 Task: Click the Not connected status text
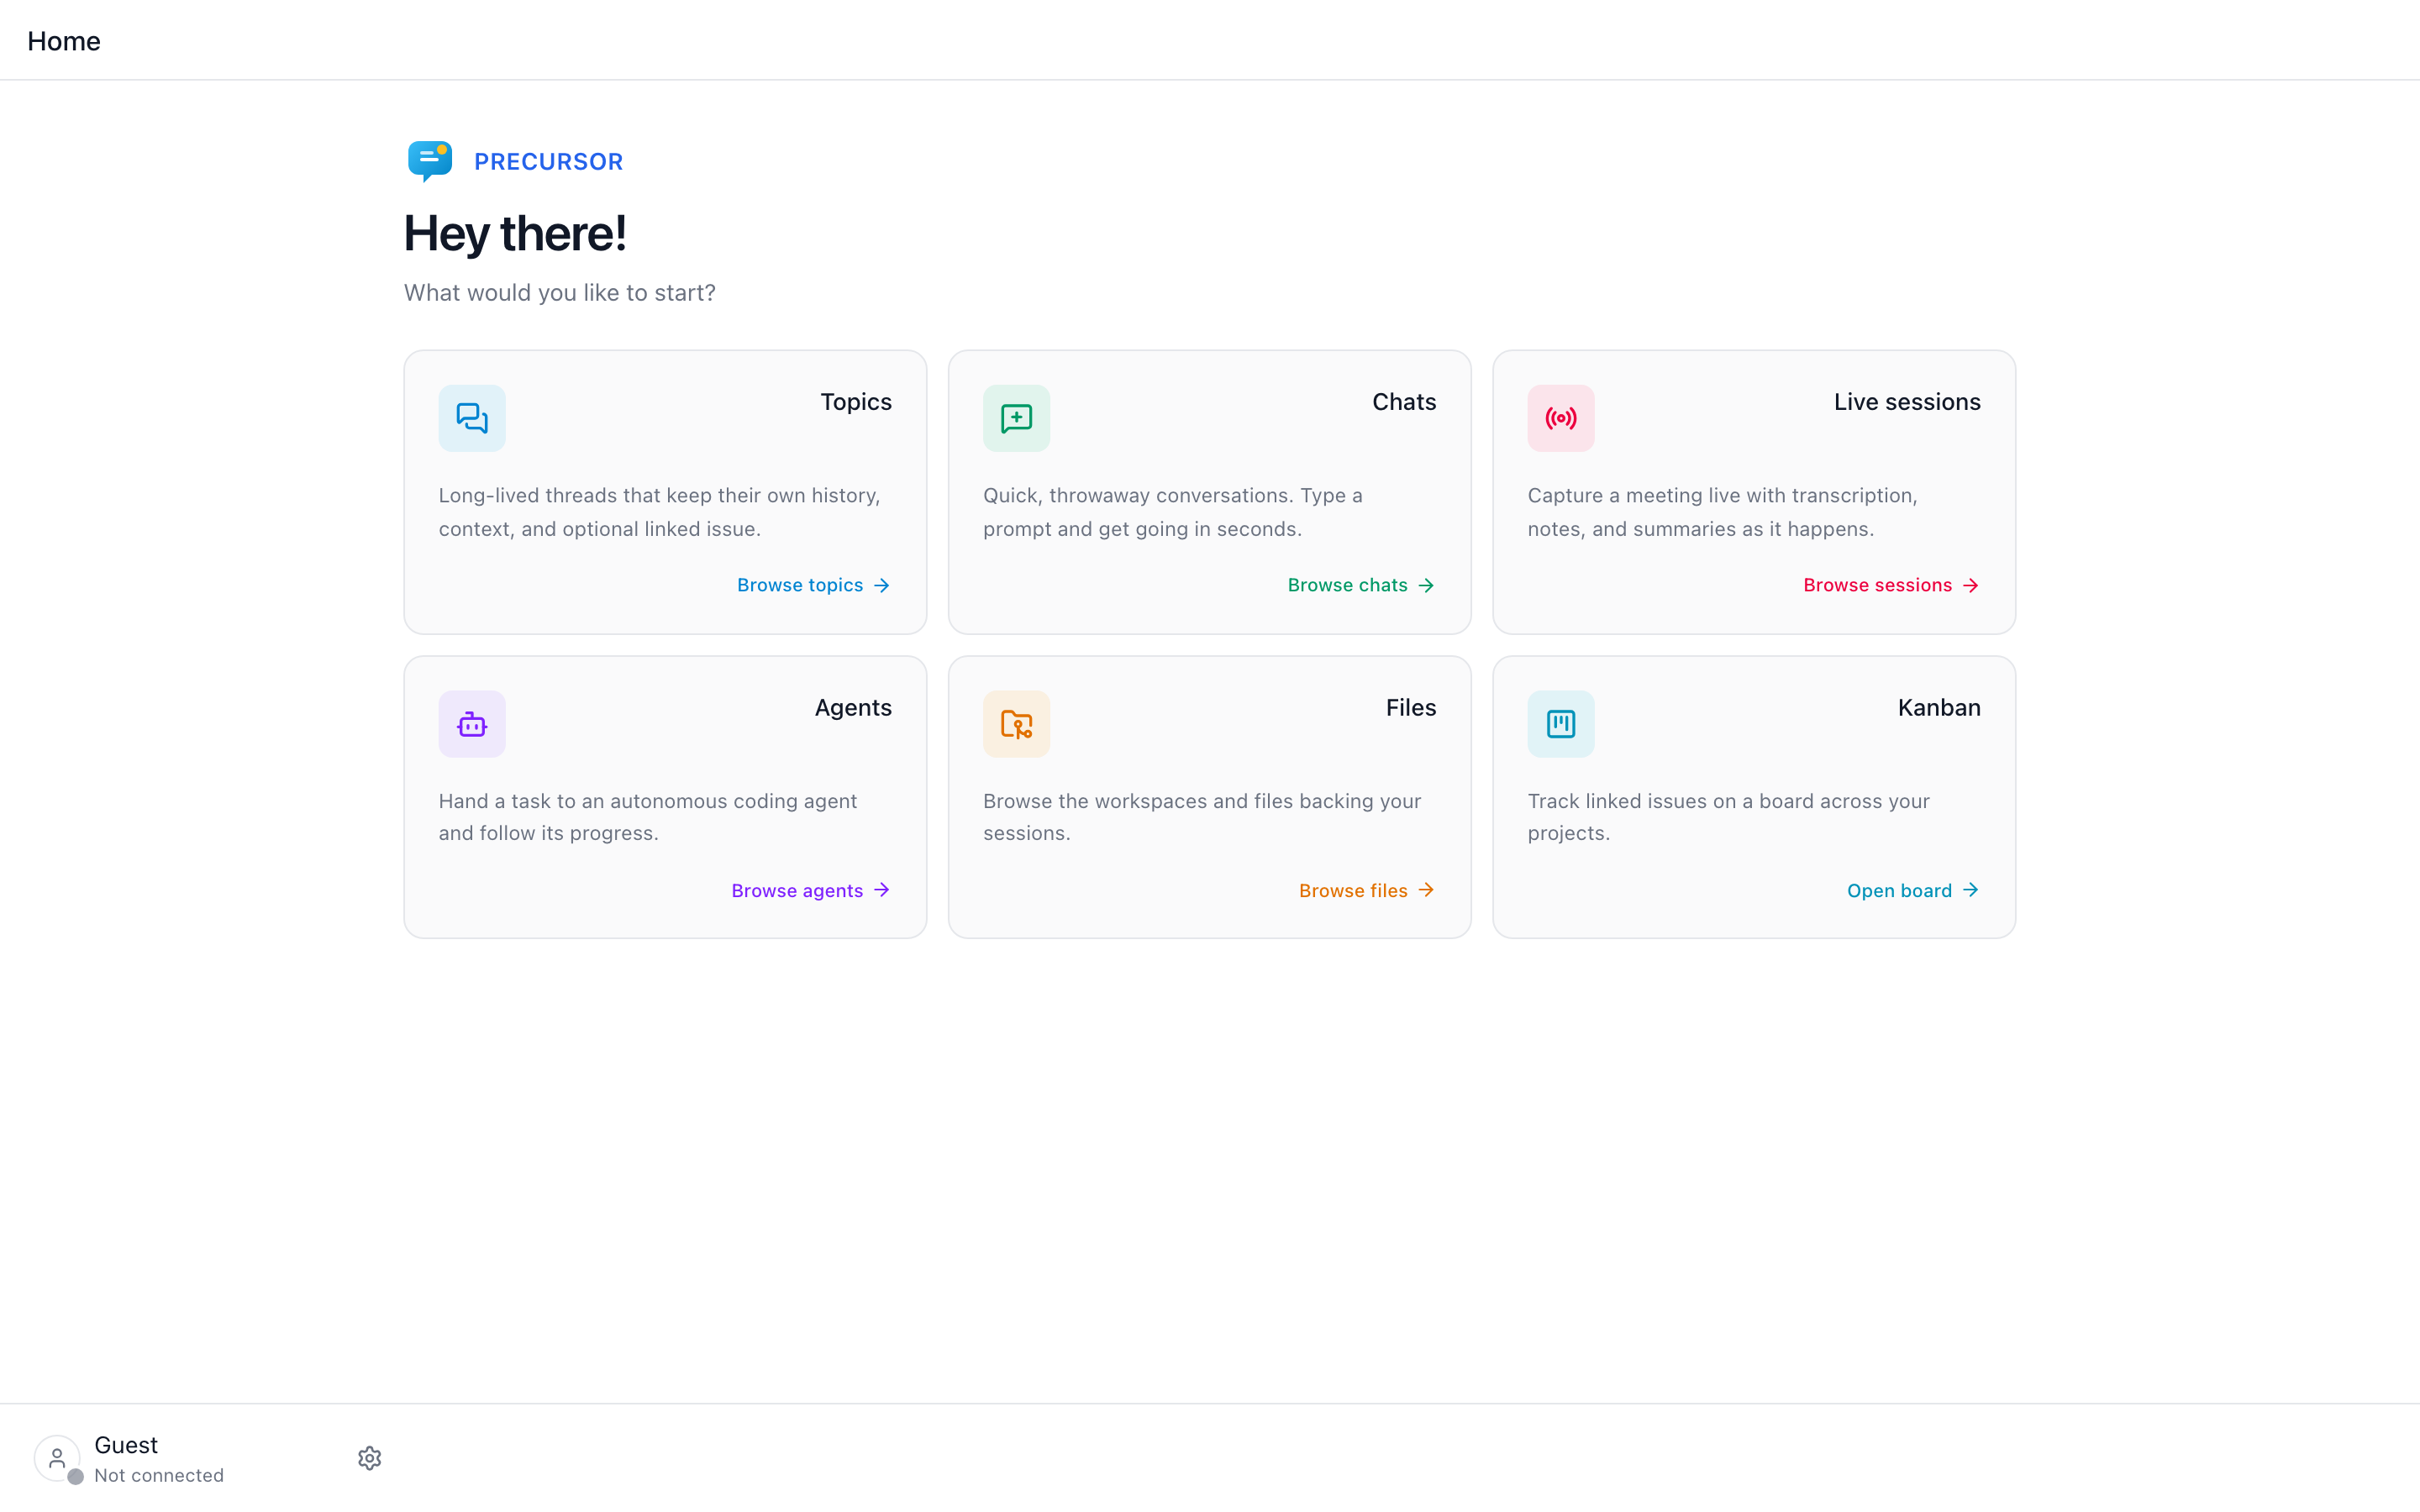click(159, 1475)
